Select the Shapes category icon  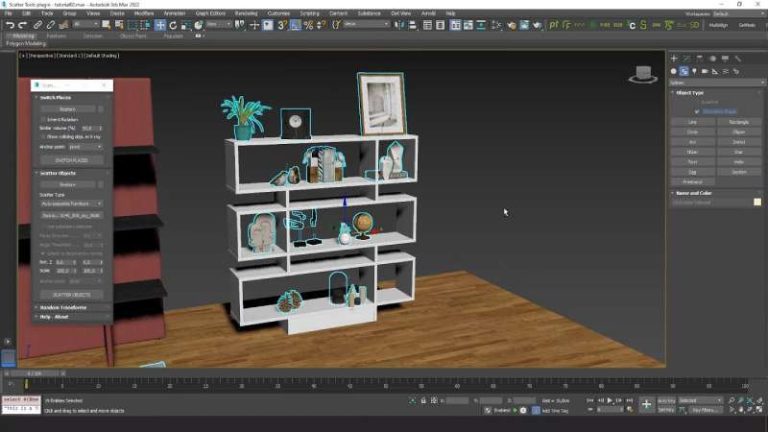click(x=684, y=71)
